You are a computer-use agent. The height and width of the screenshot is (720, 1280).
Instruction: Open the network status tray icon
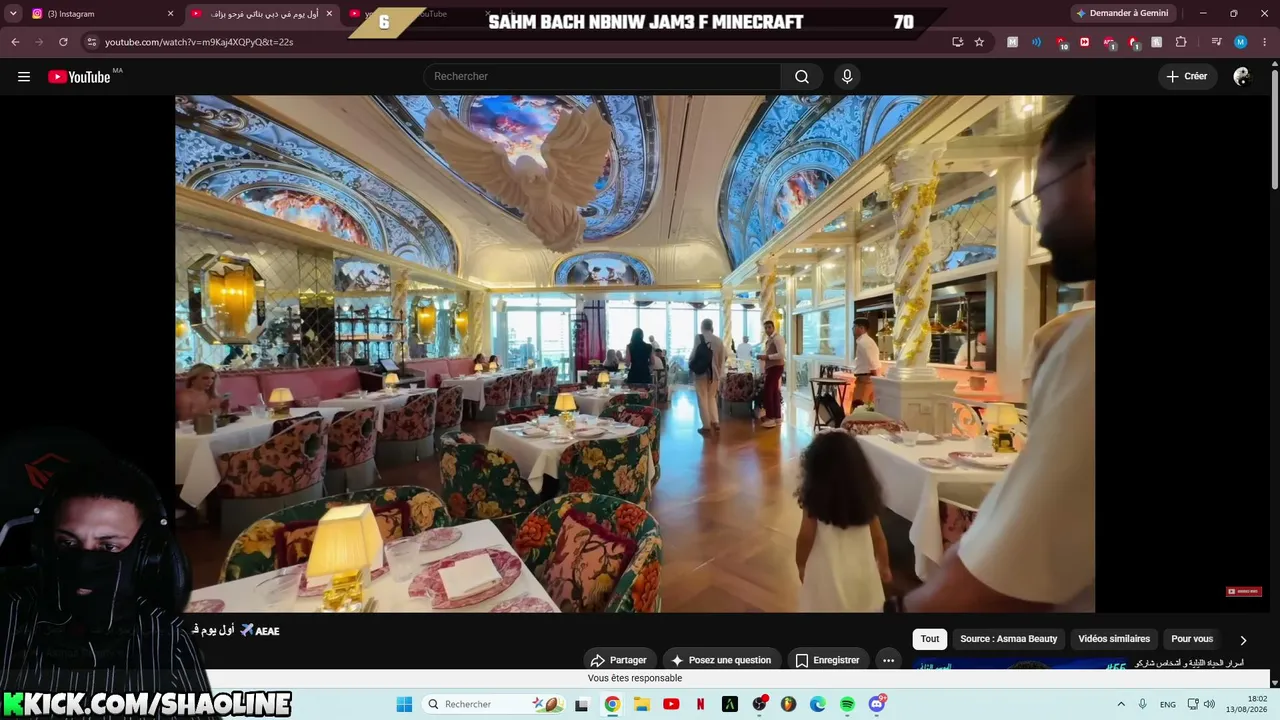pyautogui.click(x=1192, y=704)
